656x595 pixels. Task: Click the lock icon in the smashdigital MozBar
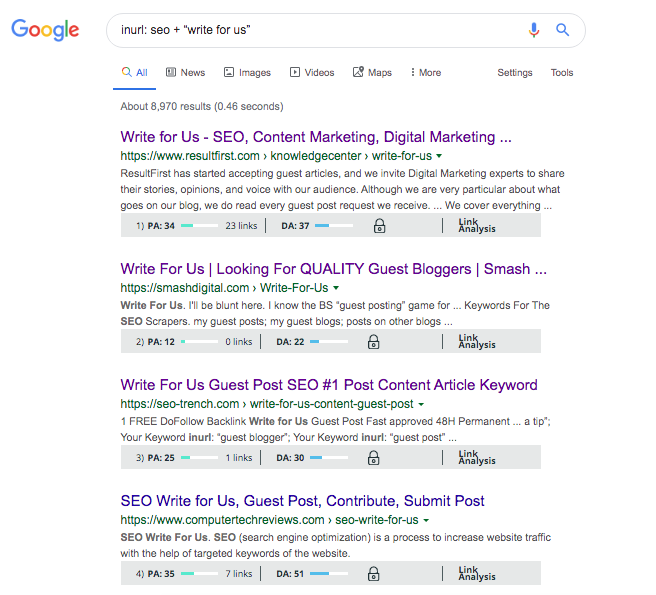pos(374,342)
